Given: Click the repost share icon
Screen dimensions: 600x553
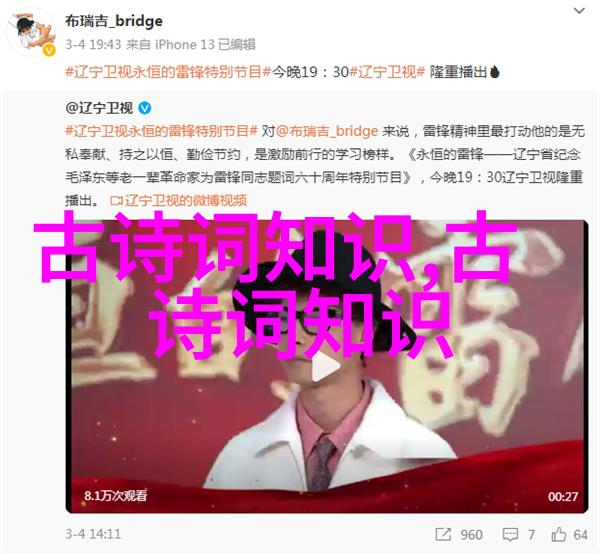Looking at the screenshot, I should pos(443,534).
